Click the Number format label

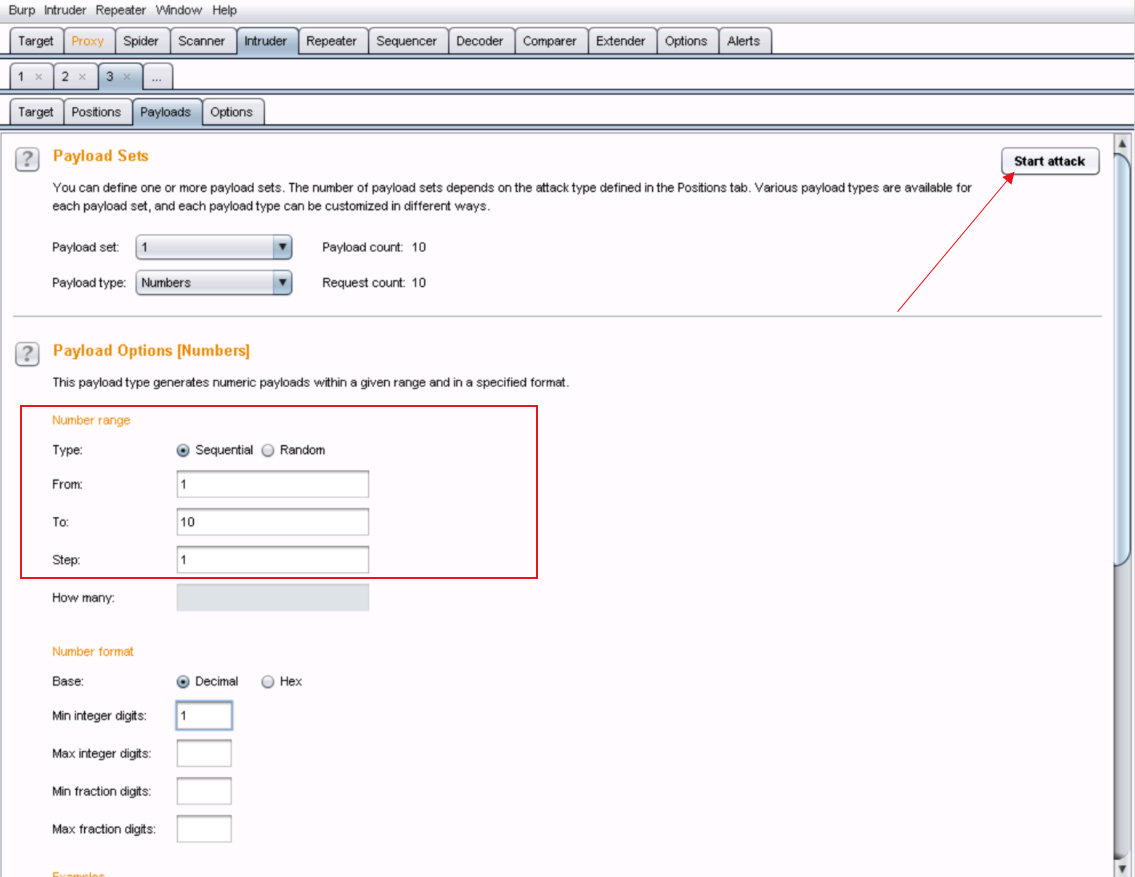click(x=93, y=652)
